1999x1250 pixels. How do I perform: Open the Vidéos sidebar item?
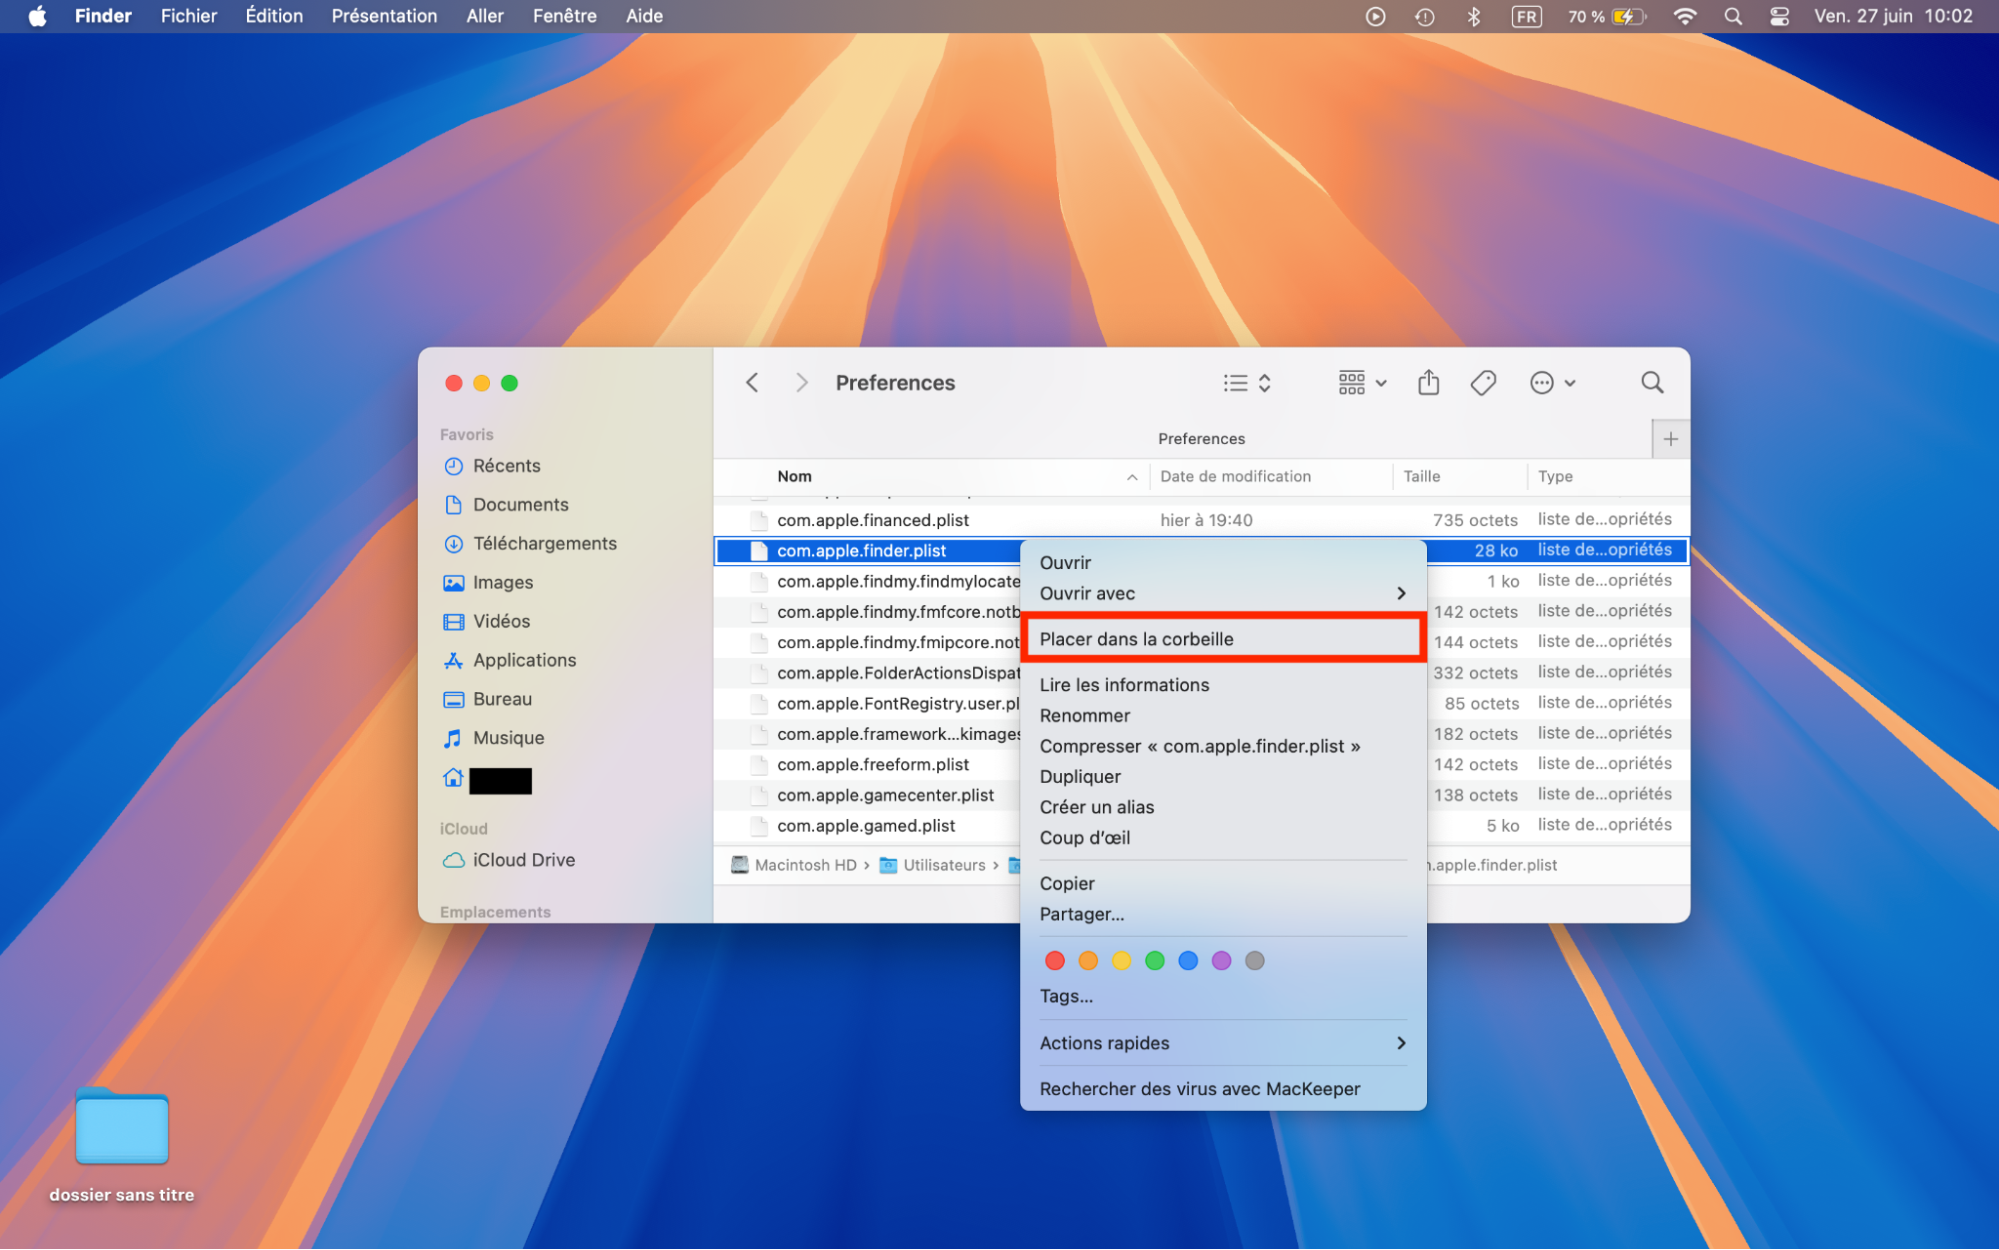pos(501,621)
